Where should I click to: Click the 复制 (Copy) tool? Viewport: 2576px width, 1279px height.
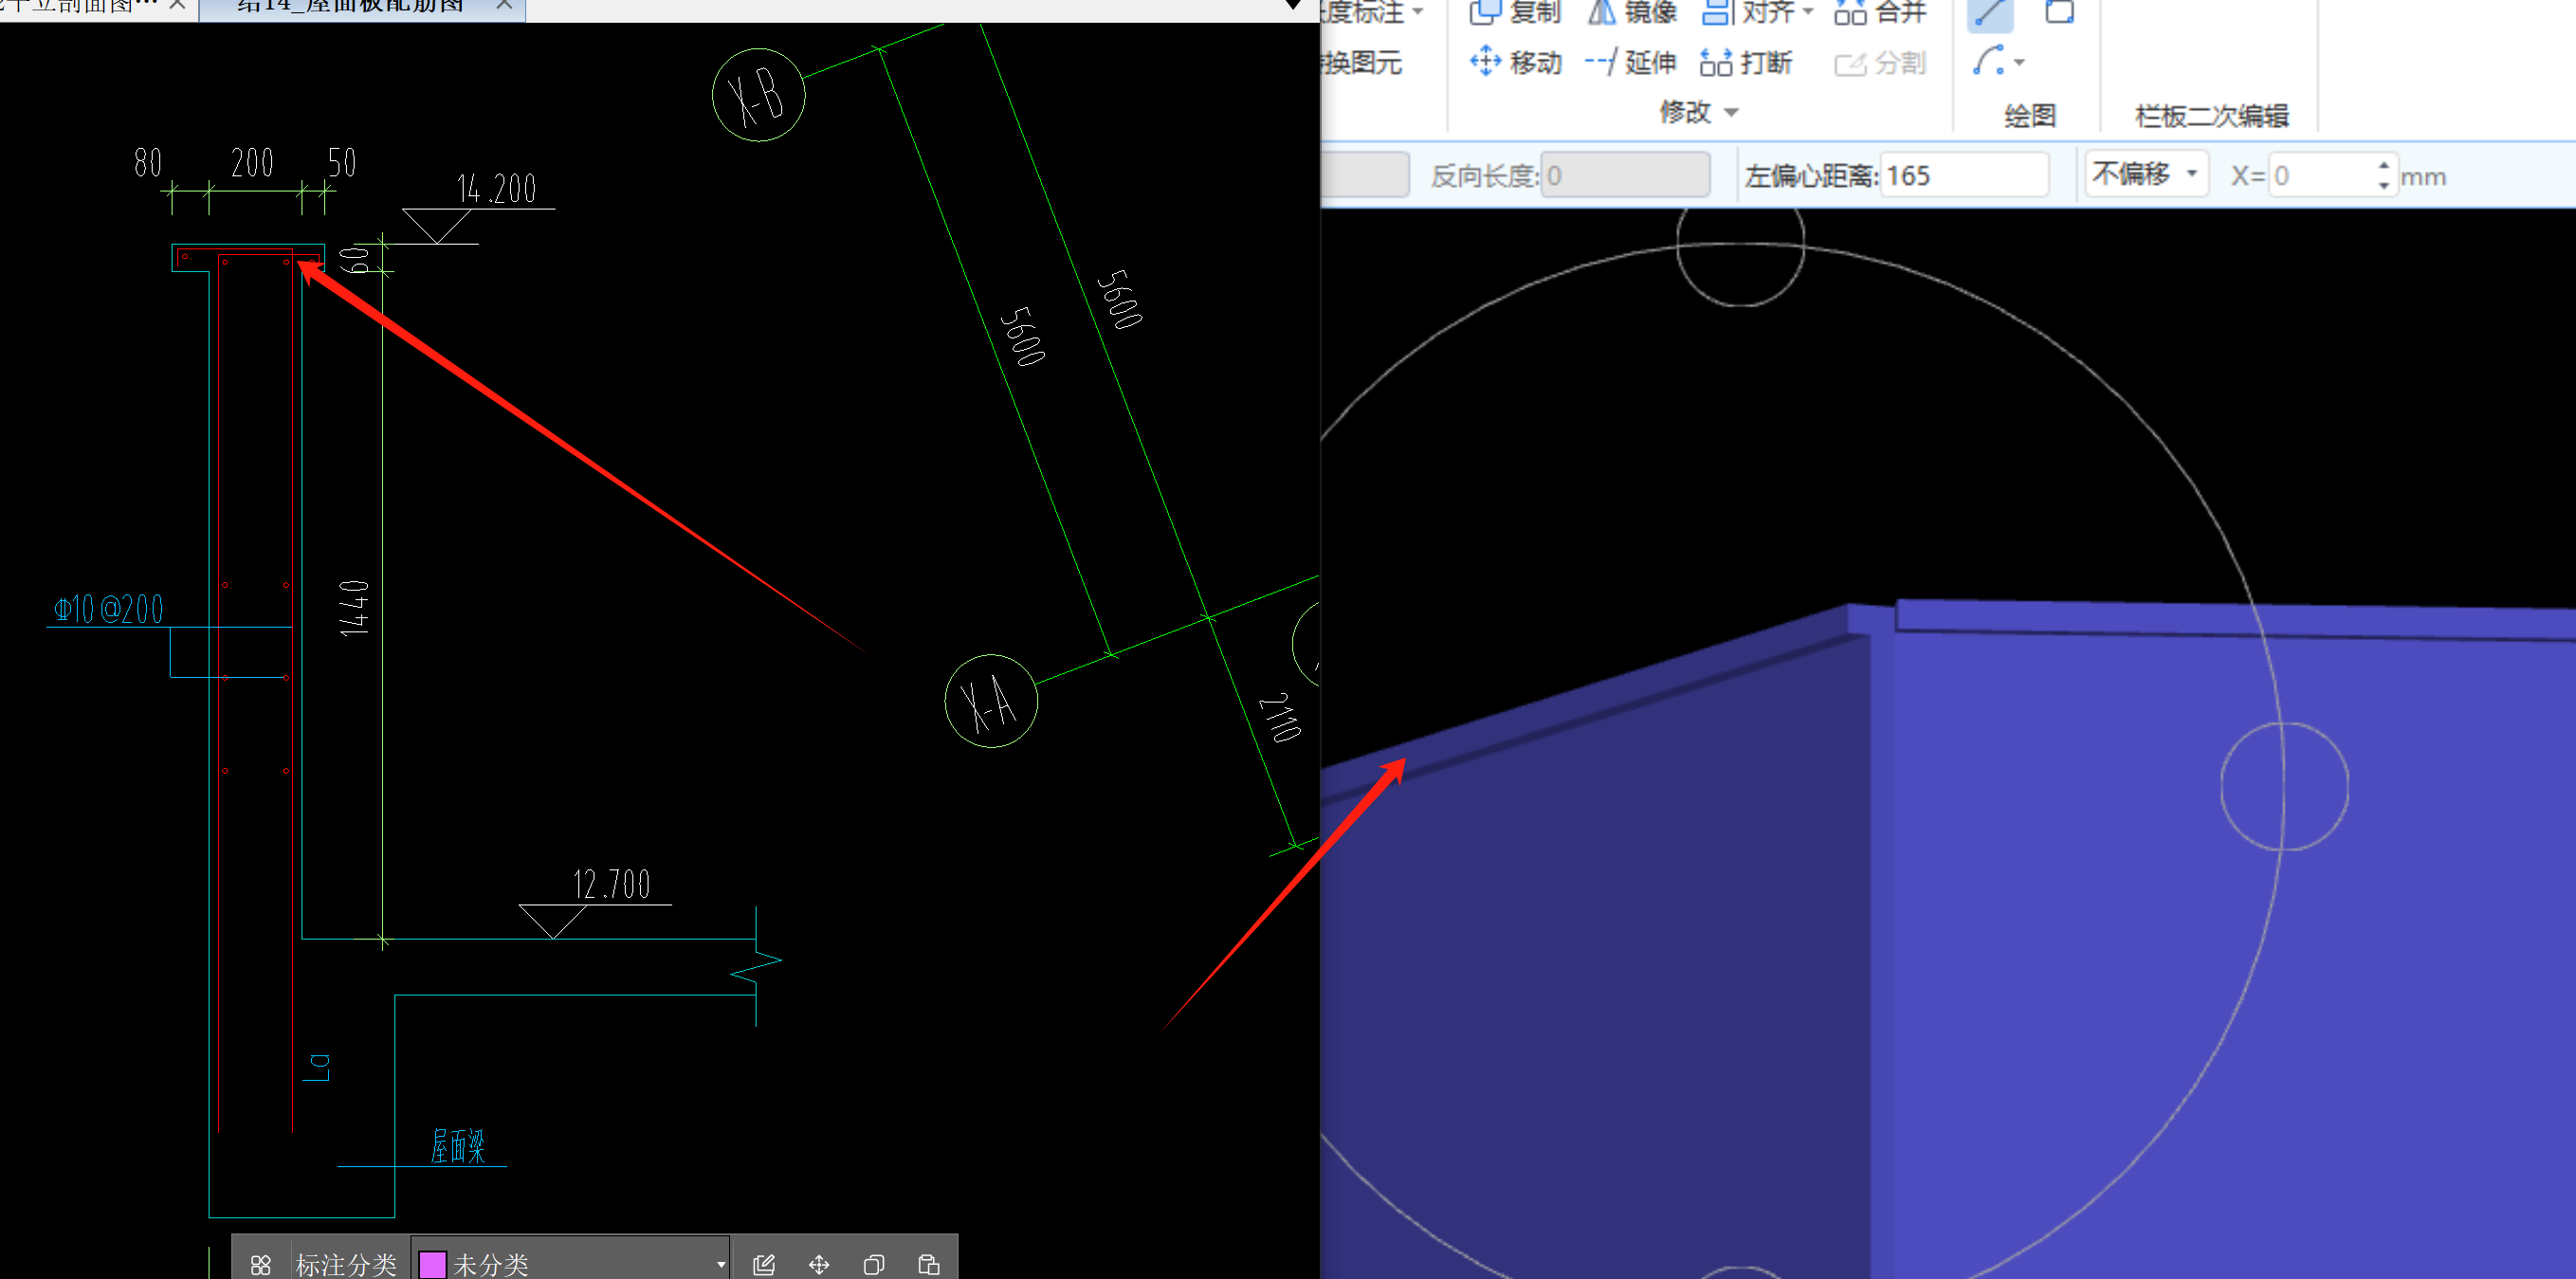[1514, 12]
